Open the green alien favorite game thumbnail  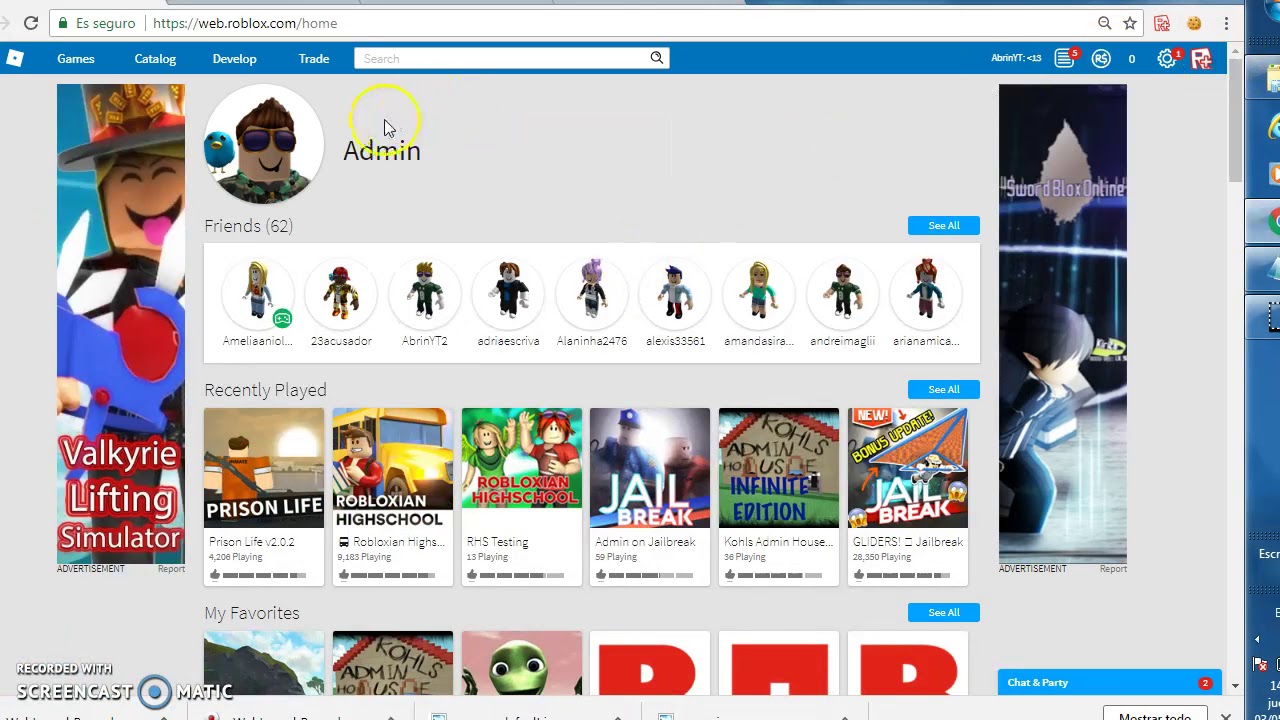[522, 663]
